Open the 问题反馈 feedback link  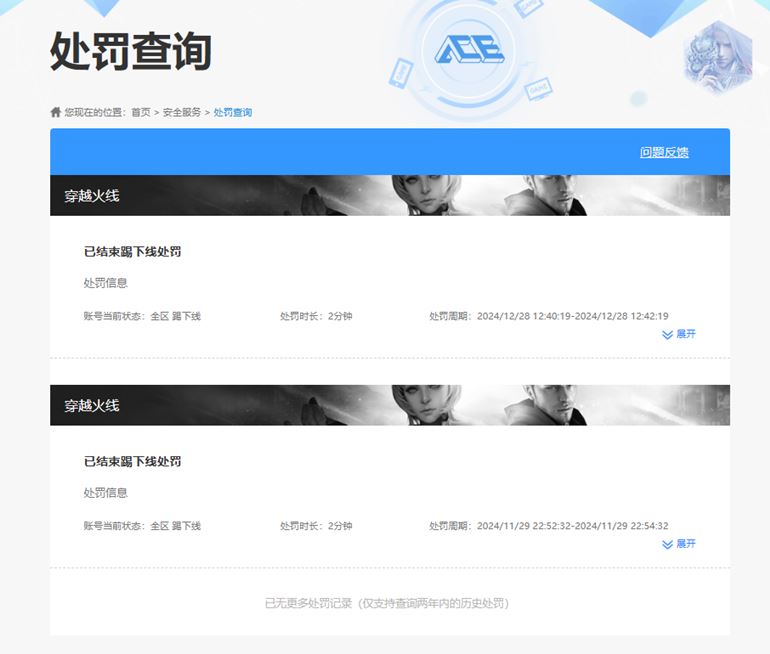[x=664, y=152]
